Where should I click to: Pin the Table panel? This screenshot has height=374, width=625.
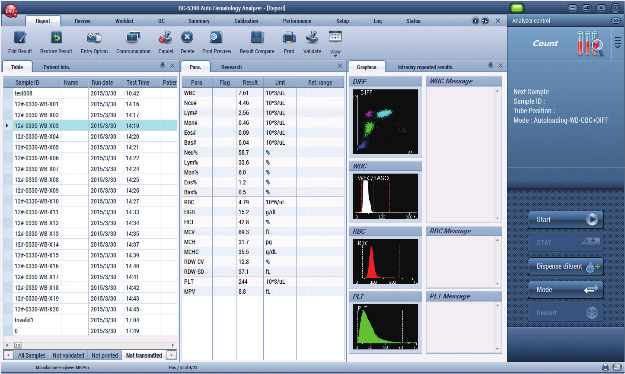162,66
